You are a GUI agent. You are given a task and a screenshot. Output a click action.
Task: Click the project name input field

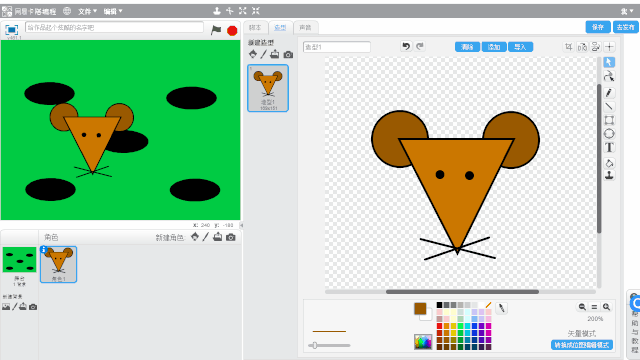coord(114,27)
